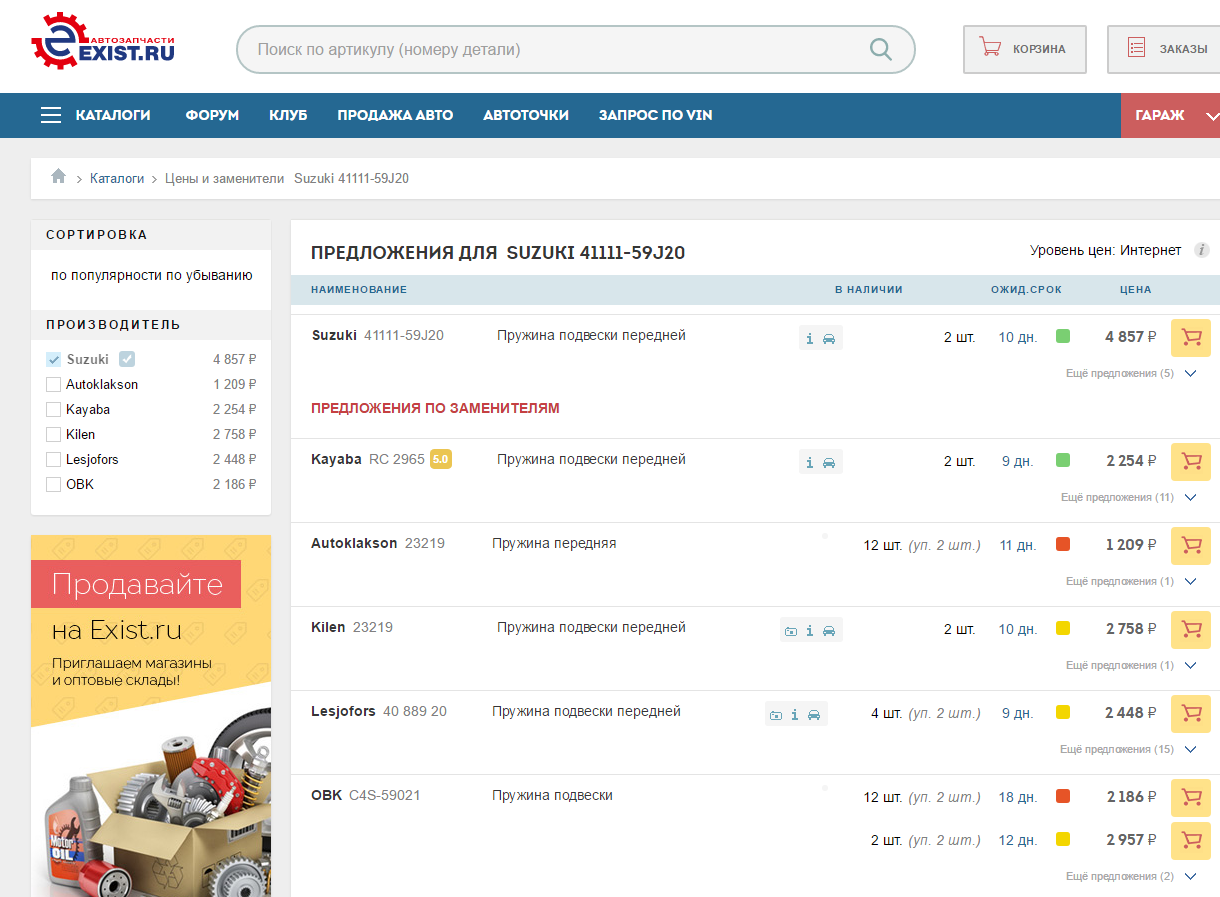This screenshot has width=1220, height=897.
Task: Go to Продажа авто section
Action: (395, 115)
